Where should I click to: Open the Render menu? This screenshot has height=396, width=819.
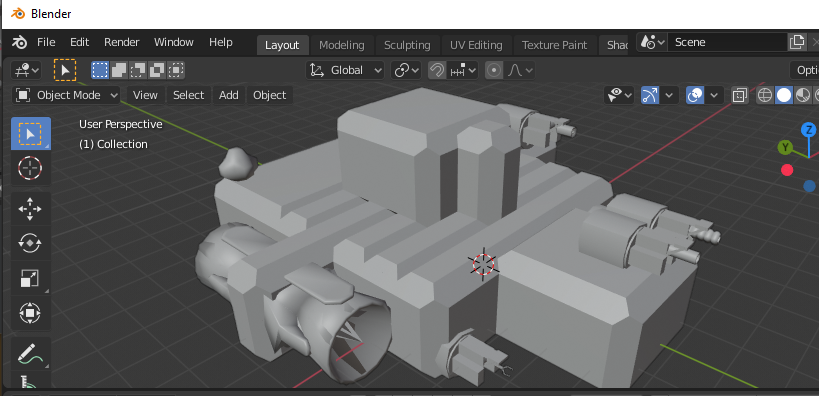122,42
